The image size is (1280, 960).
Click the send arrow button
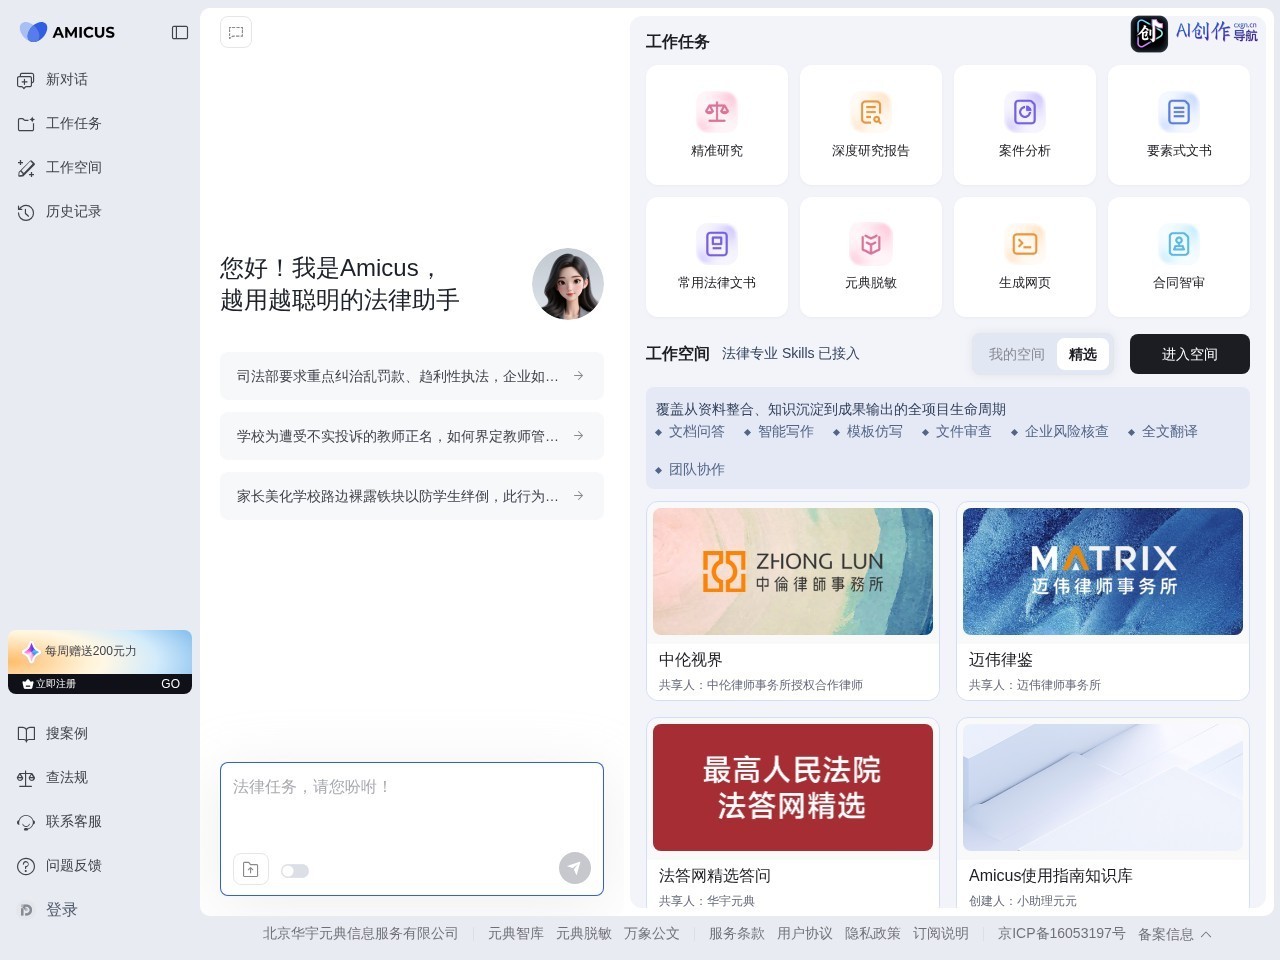point(575,868)
